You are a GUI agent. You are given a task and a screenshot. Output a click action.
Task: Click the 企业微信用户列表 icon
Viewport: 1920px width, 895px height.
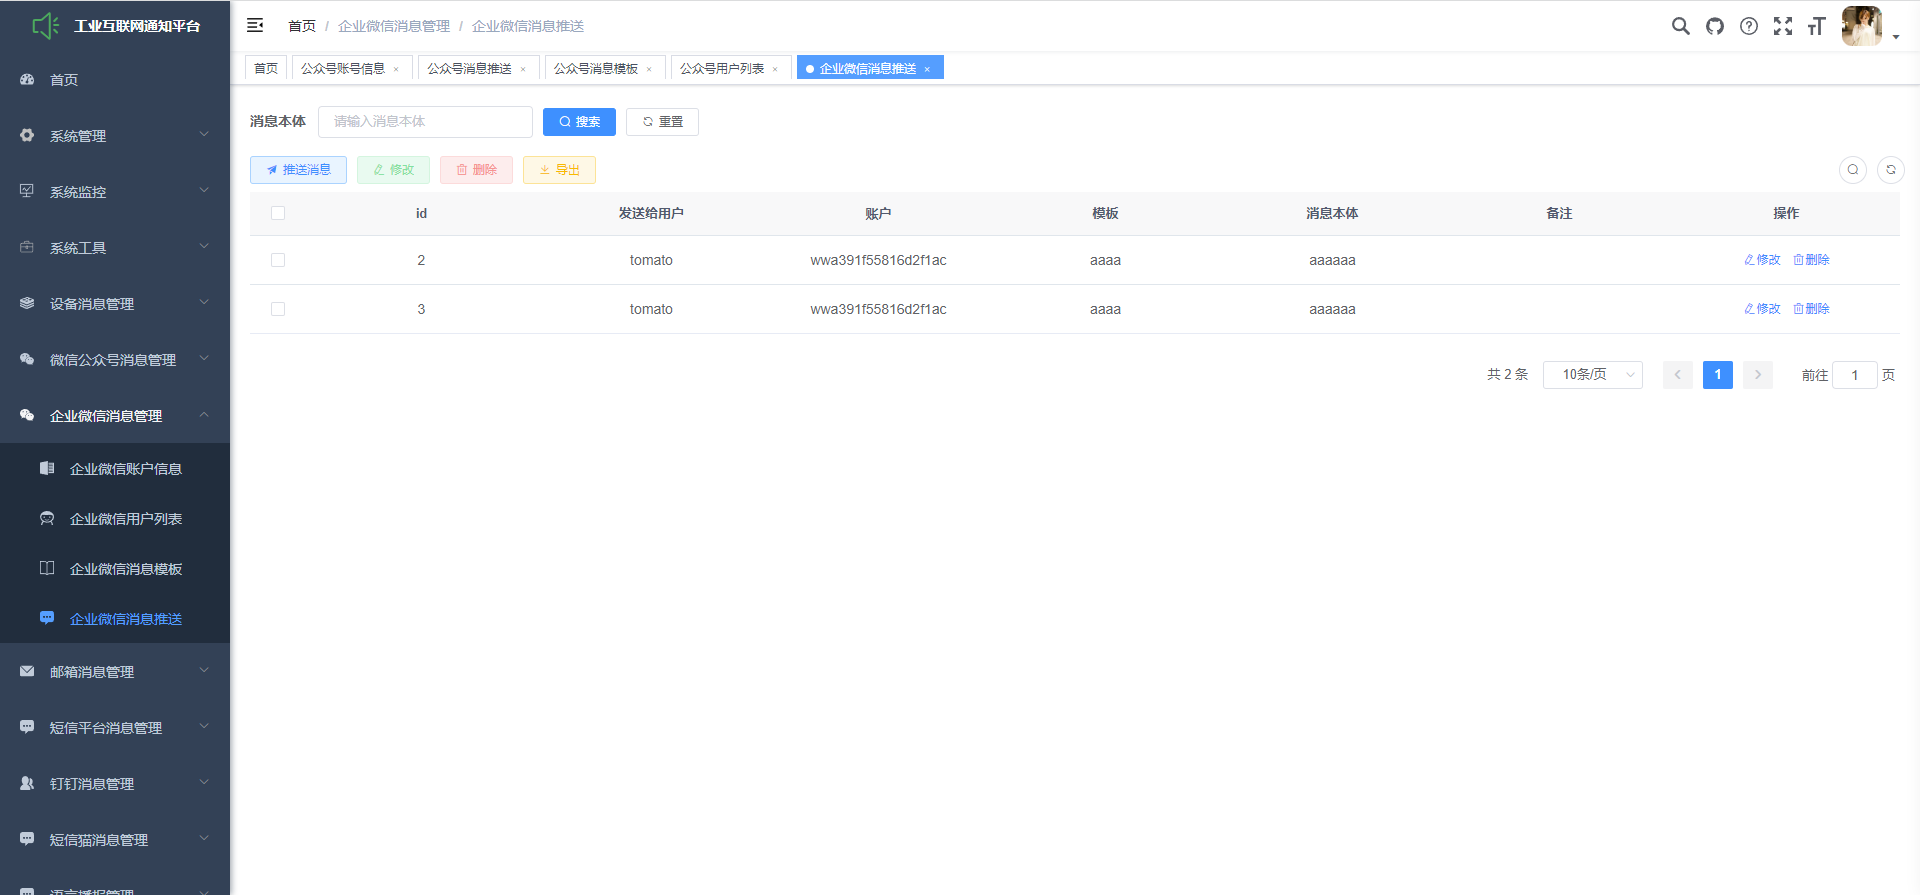(x=47, y=518)
